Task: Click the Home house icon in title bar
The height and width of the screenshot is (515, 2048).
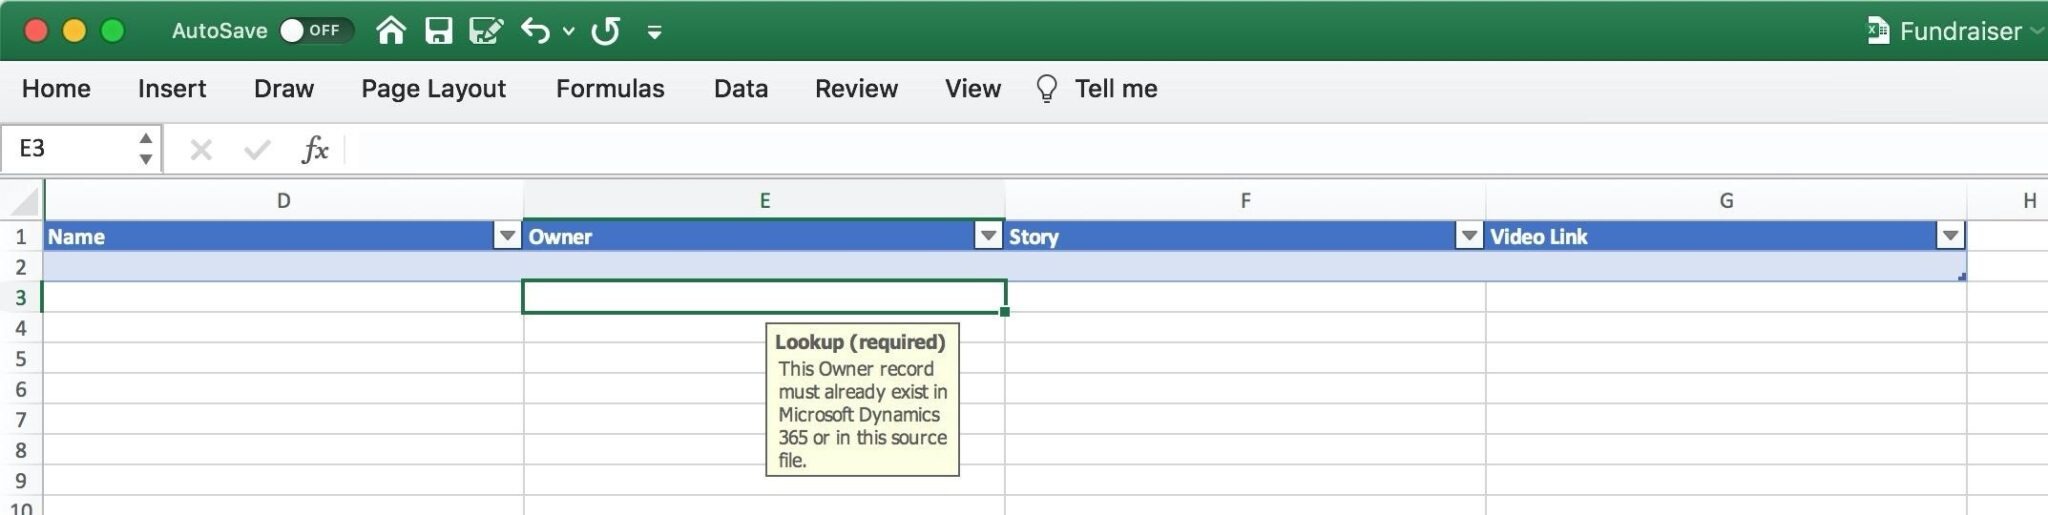Action: pos(391,31)
